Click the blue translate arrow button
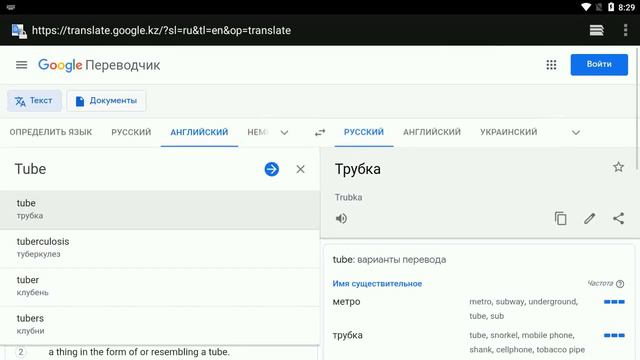Viewport: 640px width, 360px height. pos(271,169)
